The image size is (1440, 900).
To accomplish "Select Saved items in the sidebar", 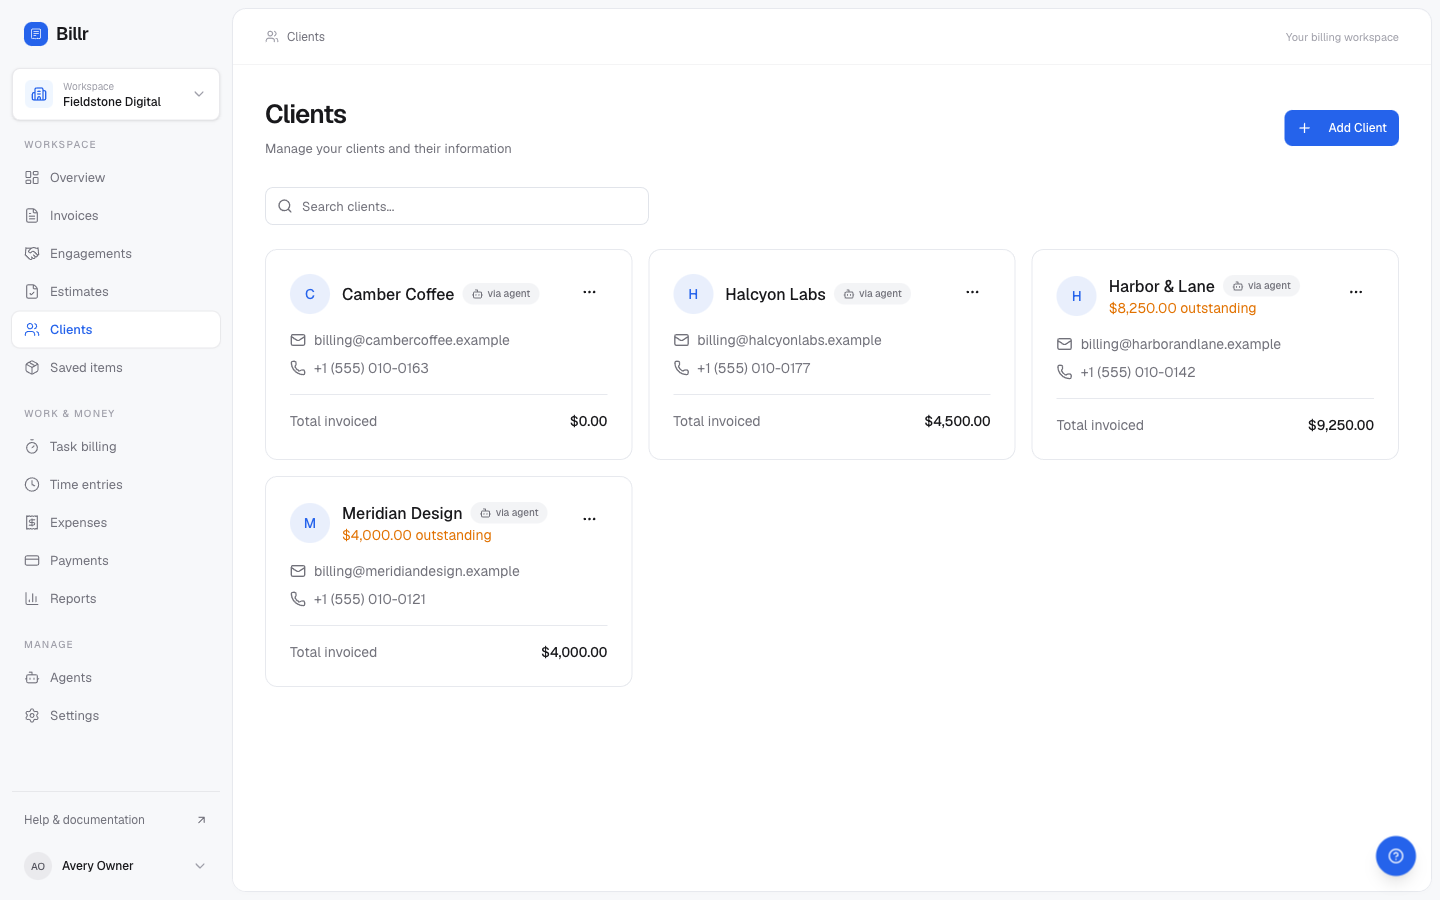I will (116, 368).
